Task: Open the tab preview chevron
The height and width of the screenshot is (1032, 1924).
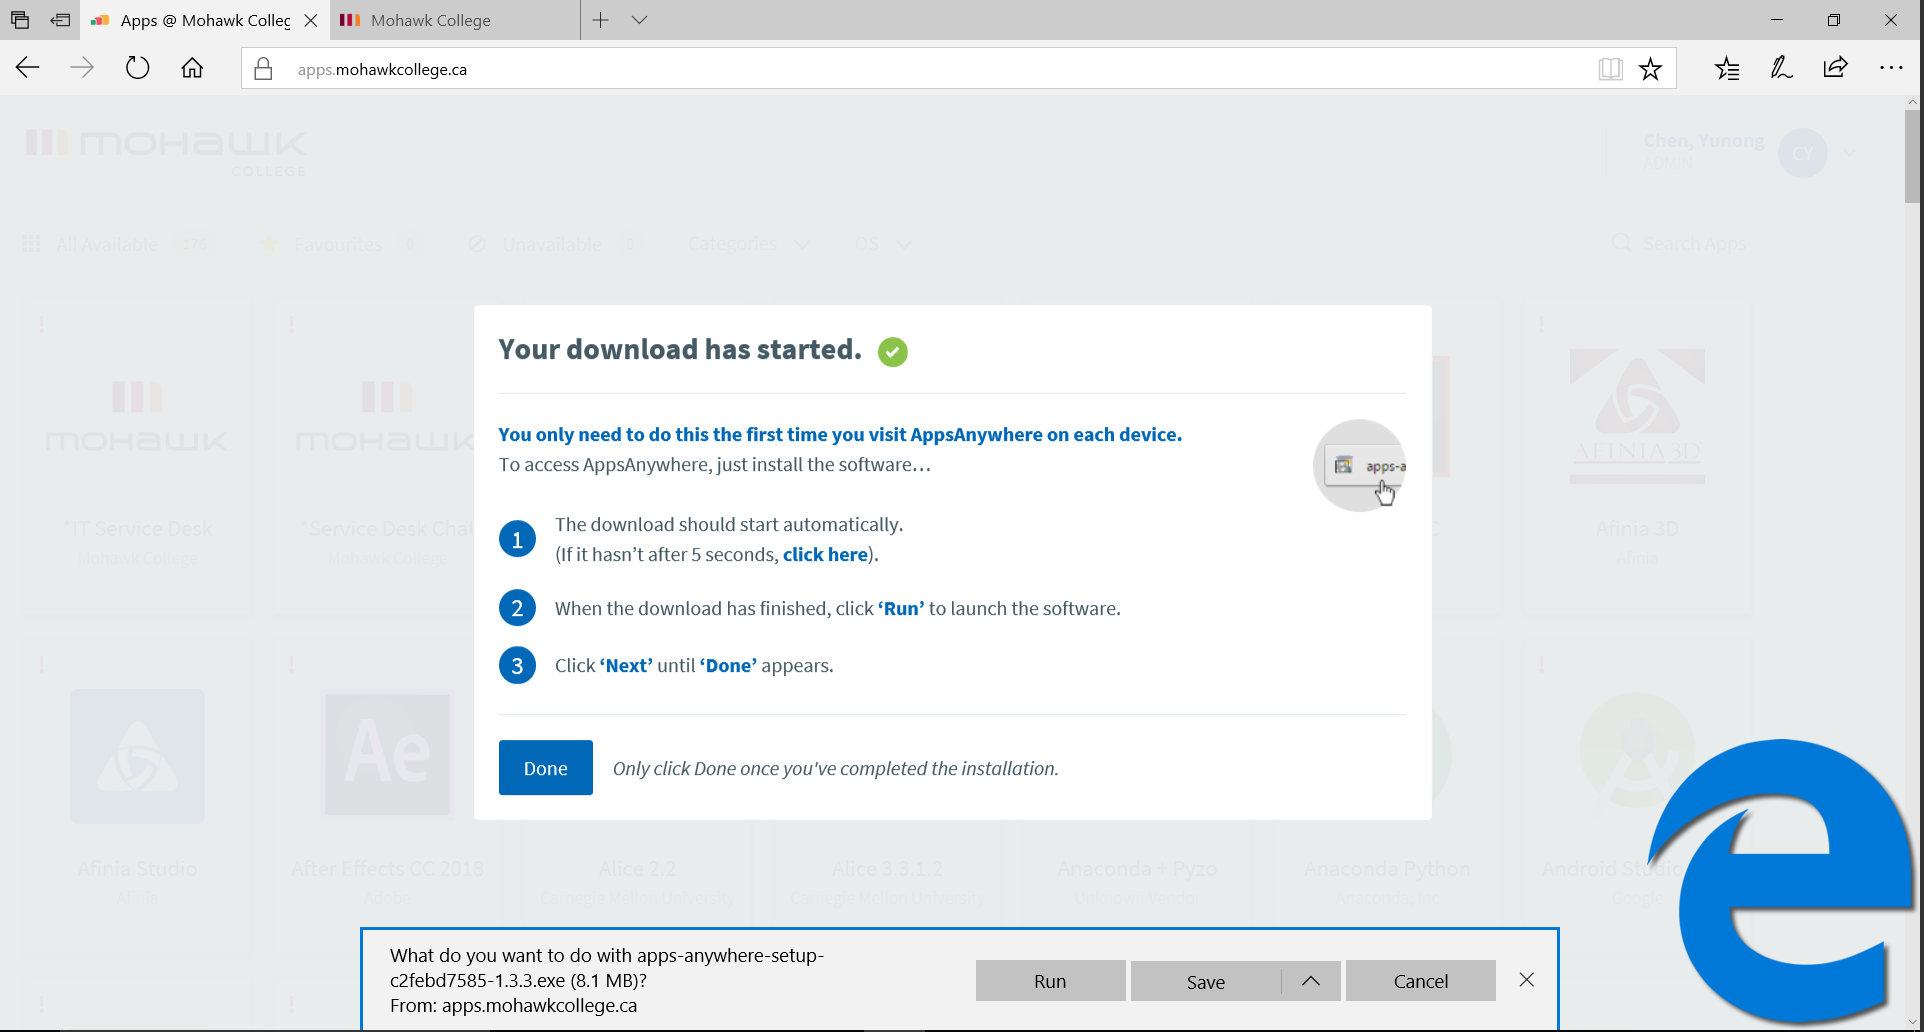Action: pos(640,20)
